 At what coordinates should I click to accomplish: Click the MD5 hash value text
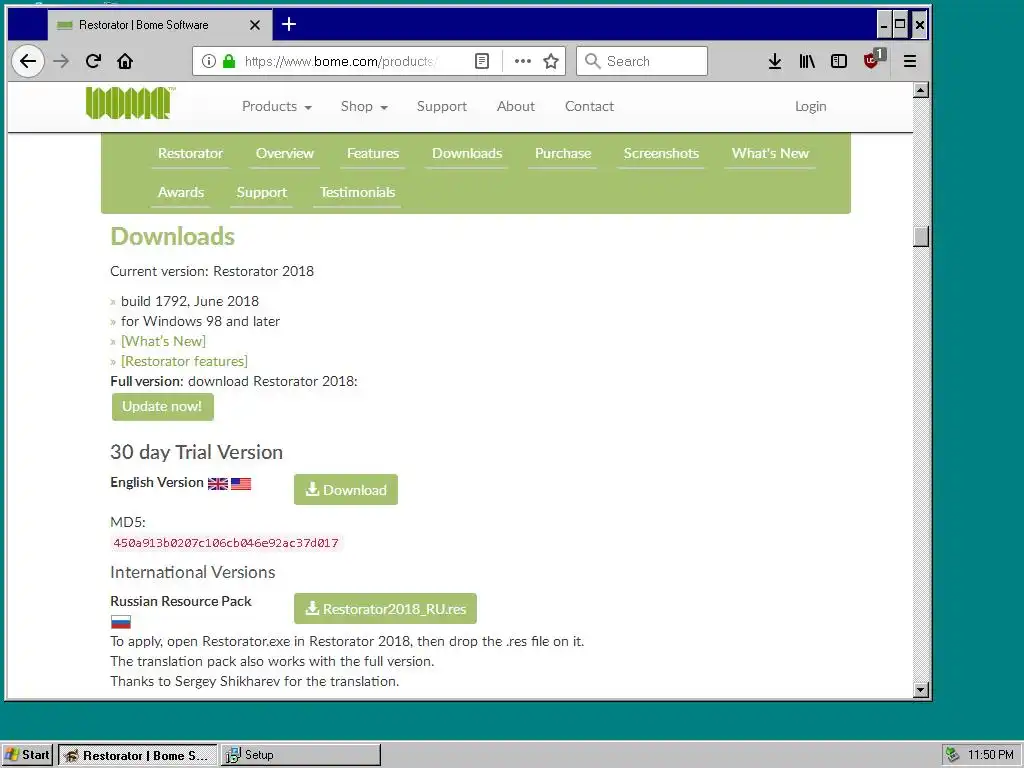[x=226, y=543]
